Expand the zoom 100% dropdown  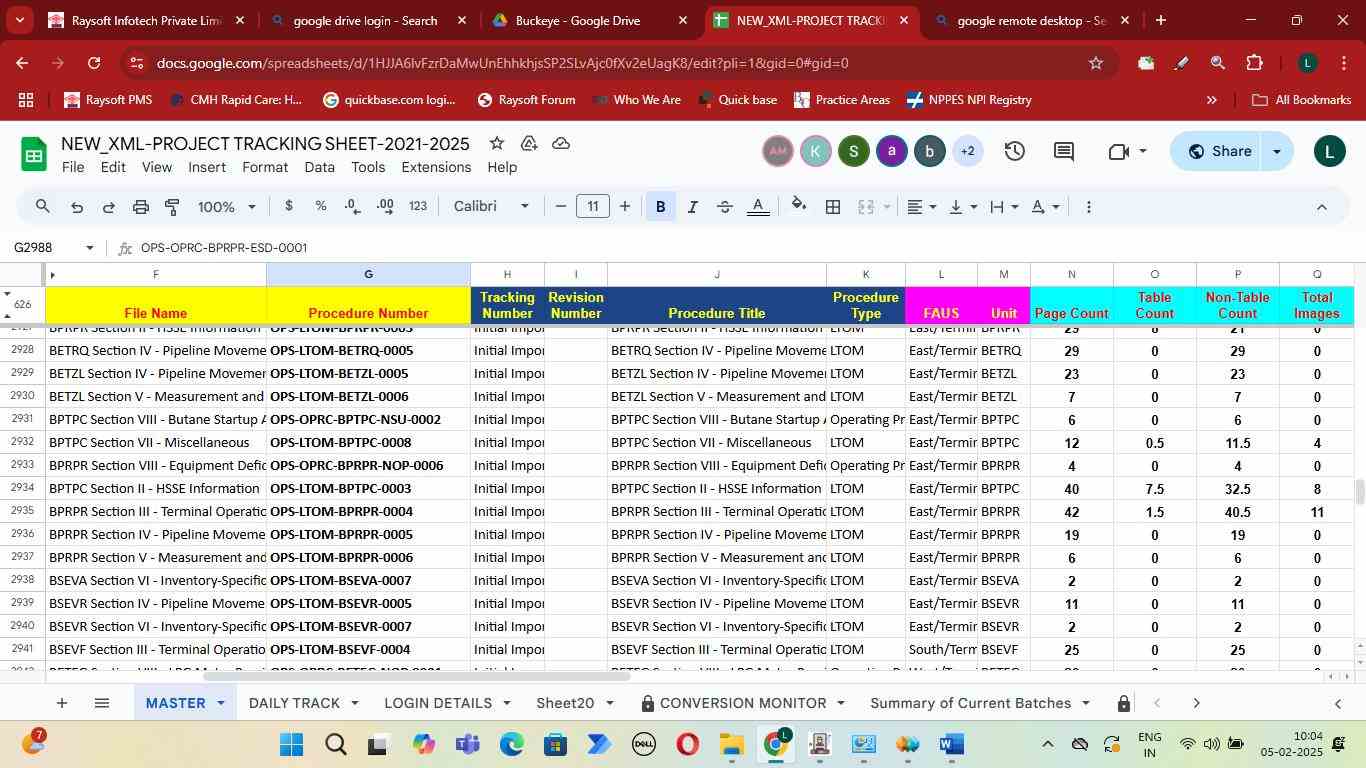pos(226,207)
